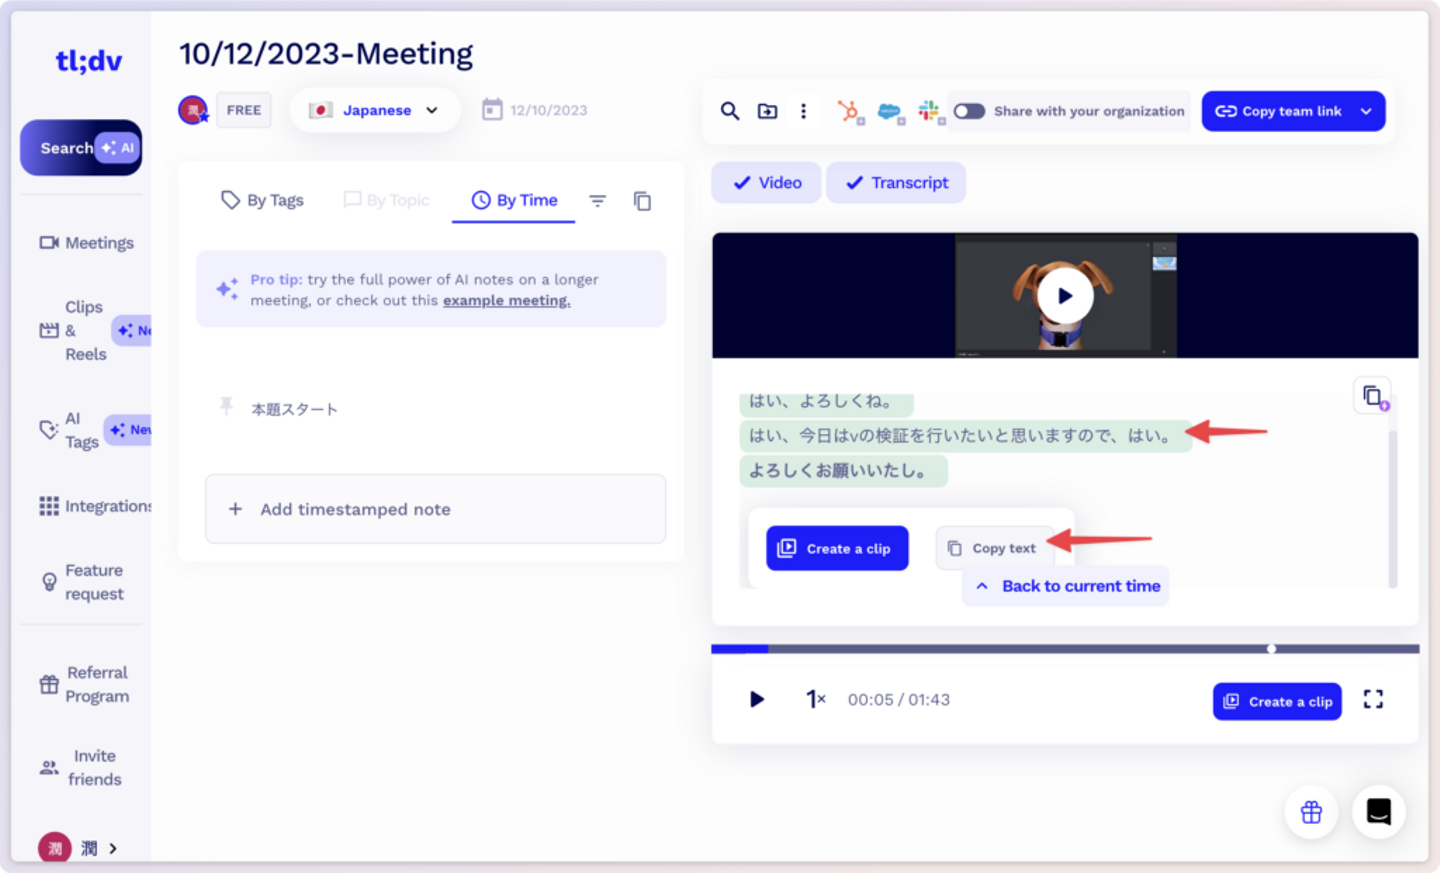
Task: Change the 1x playback speed
Action: [816, 699]
